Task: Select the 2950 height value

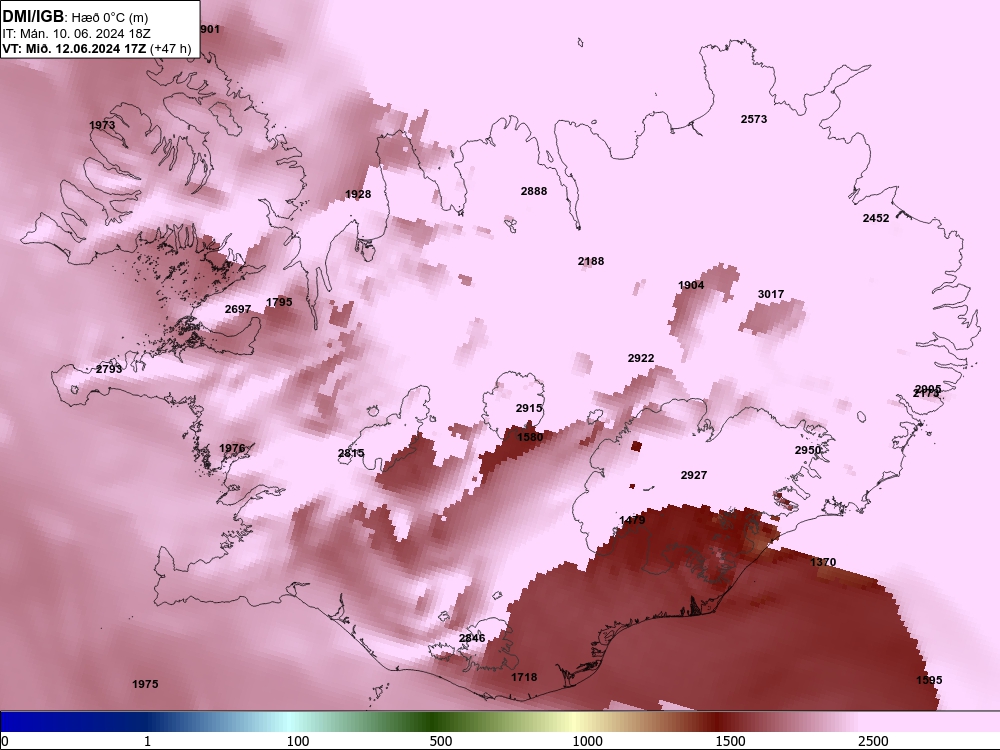Action: pyautogui.click(x=808, y=450)
